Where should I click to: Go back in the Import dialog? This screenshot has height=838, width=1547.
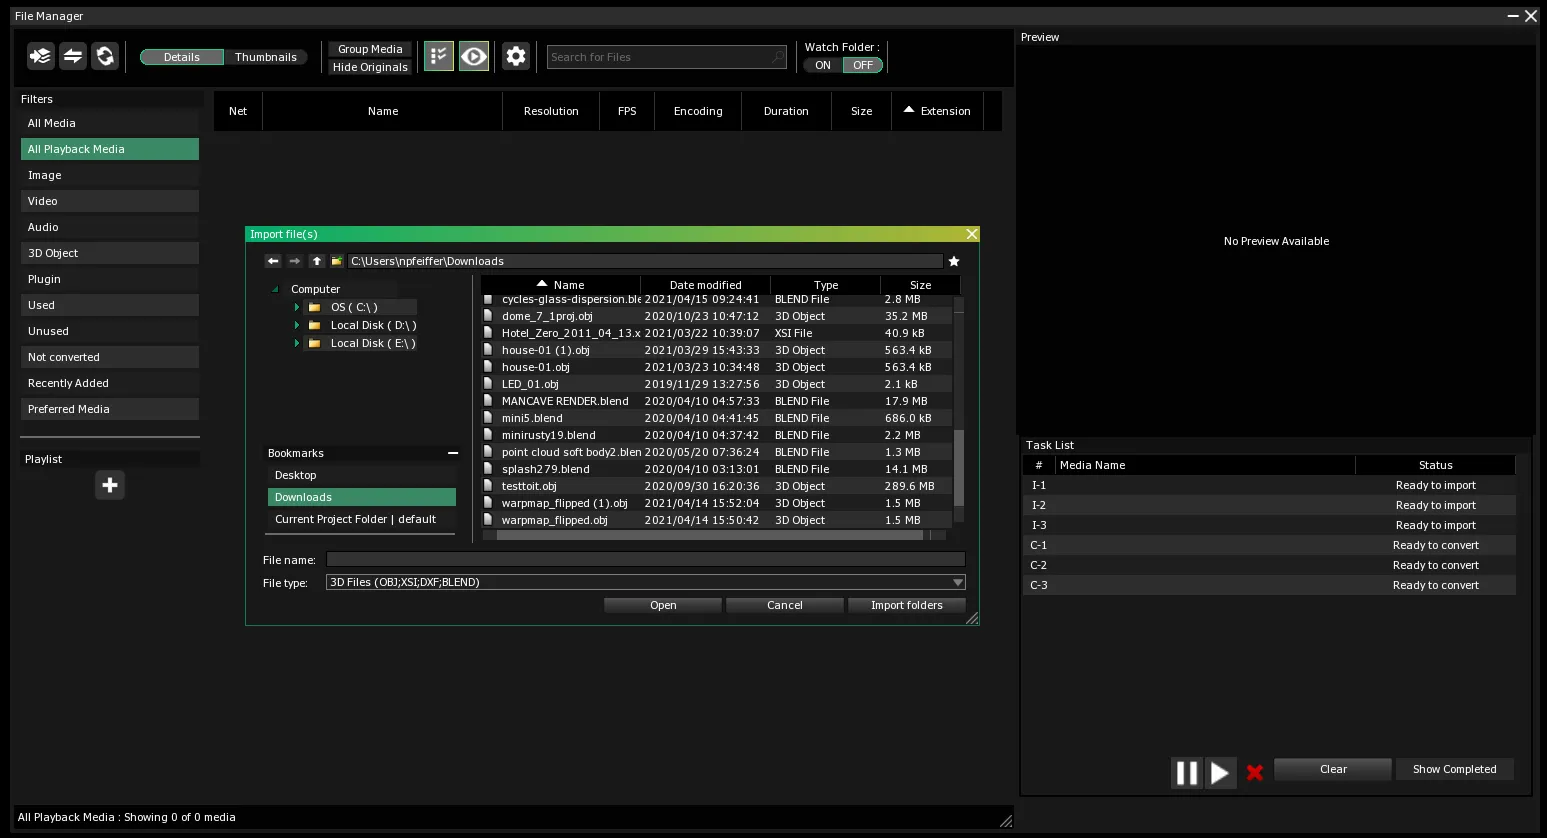pyautogui.click(x=273, y=261)
